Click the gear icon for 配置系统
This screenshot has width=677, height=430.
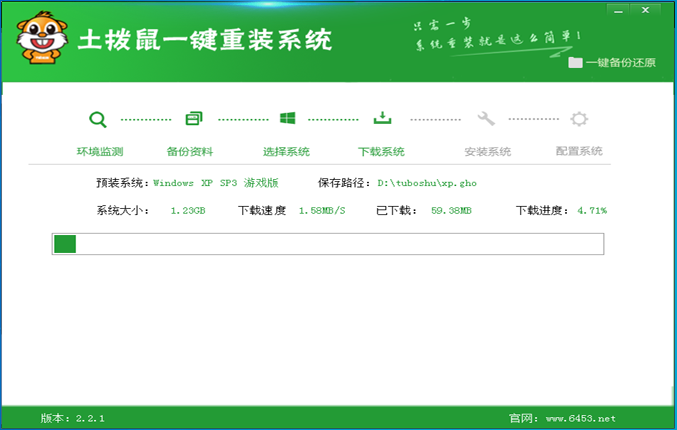pyautogui.click(x=579, y=119)
